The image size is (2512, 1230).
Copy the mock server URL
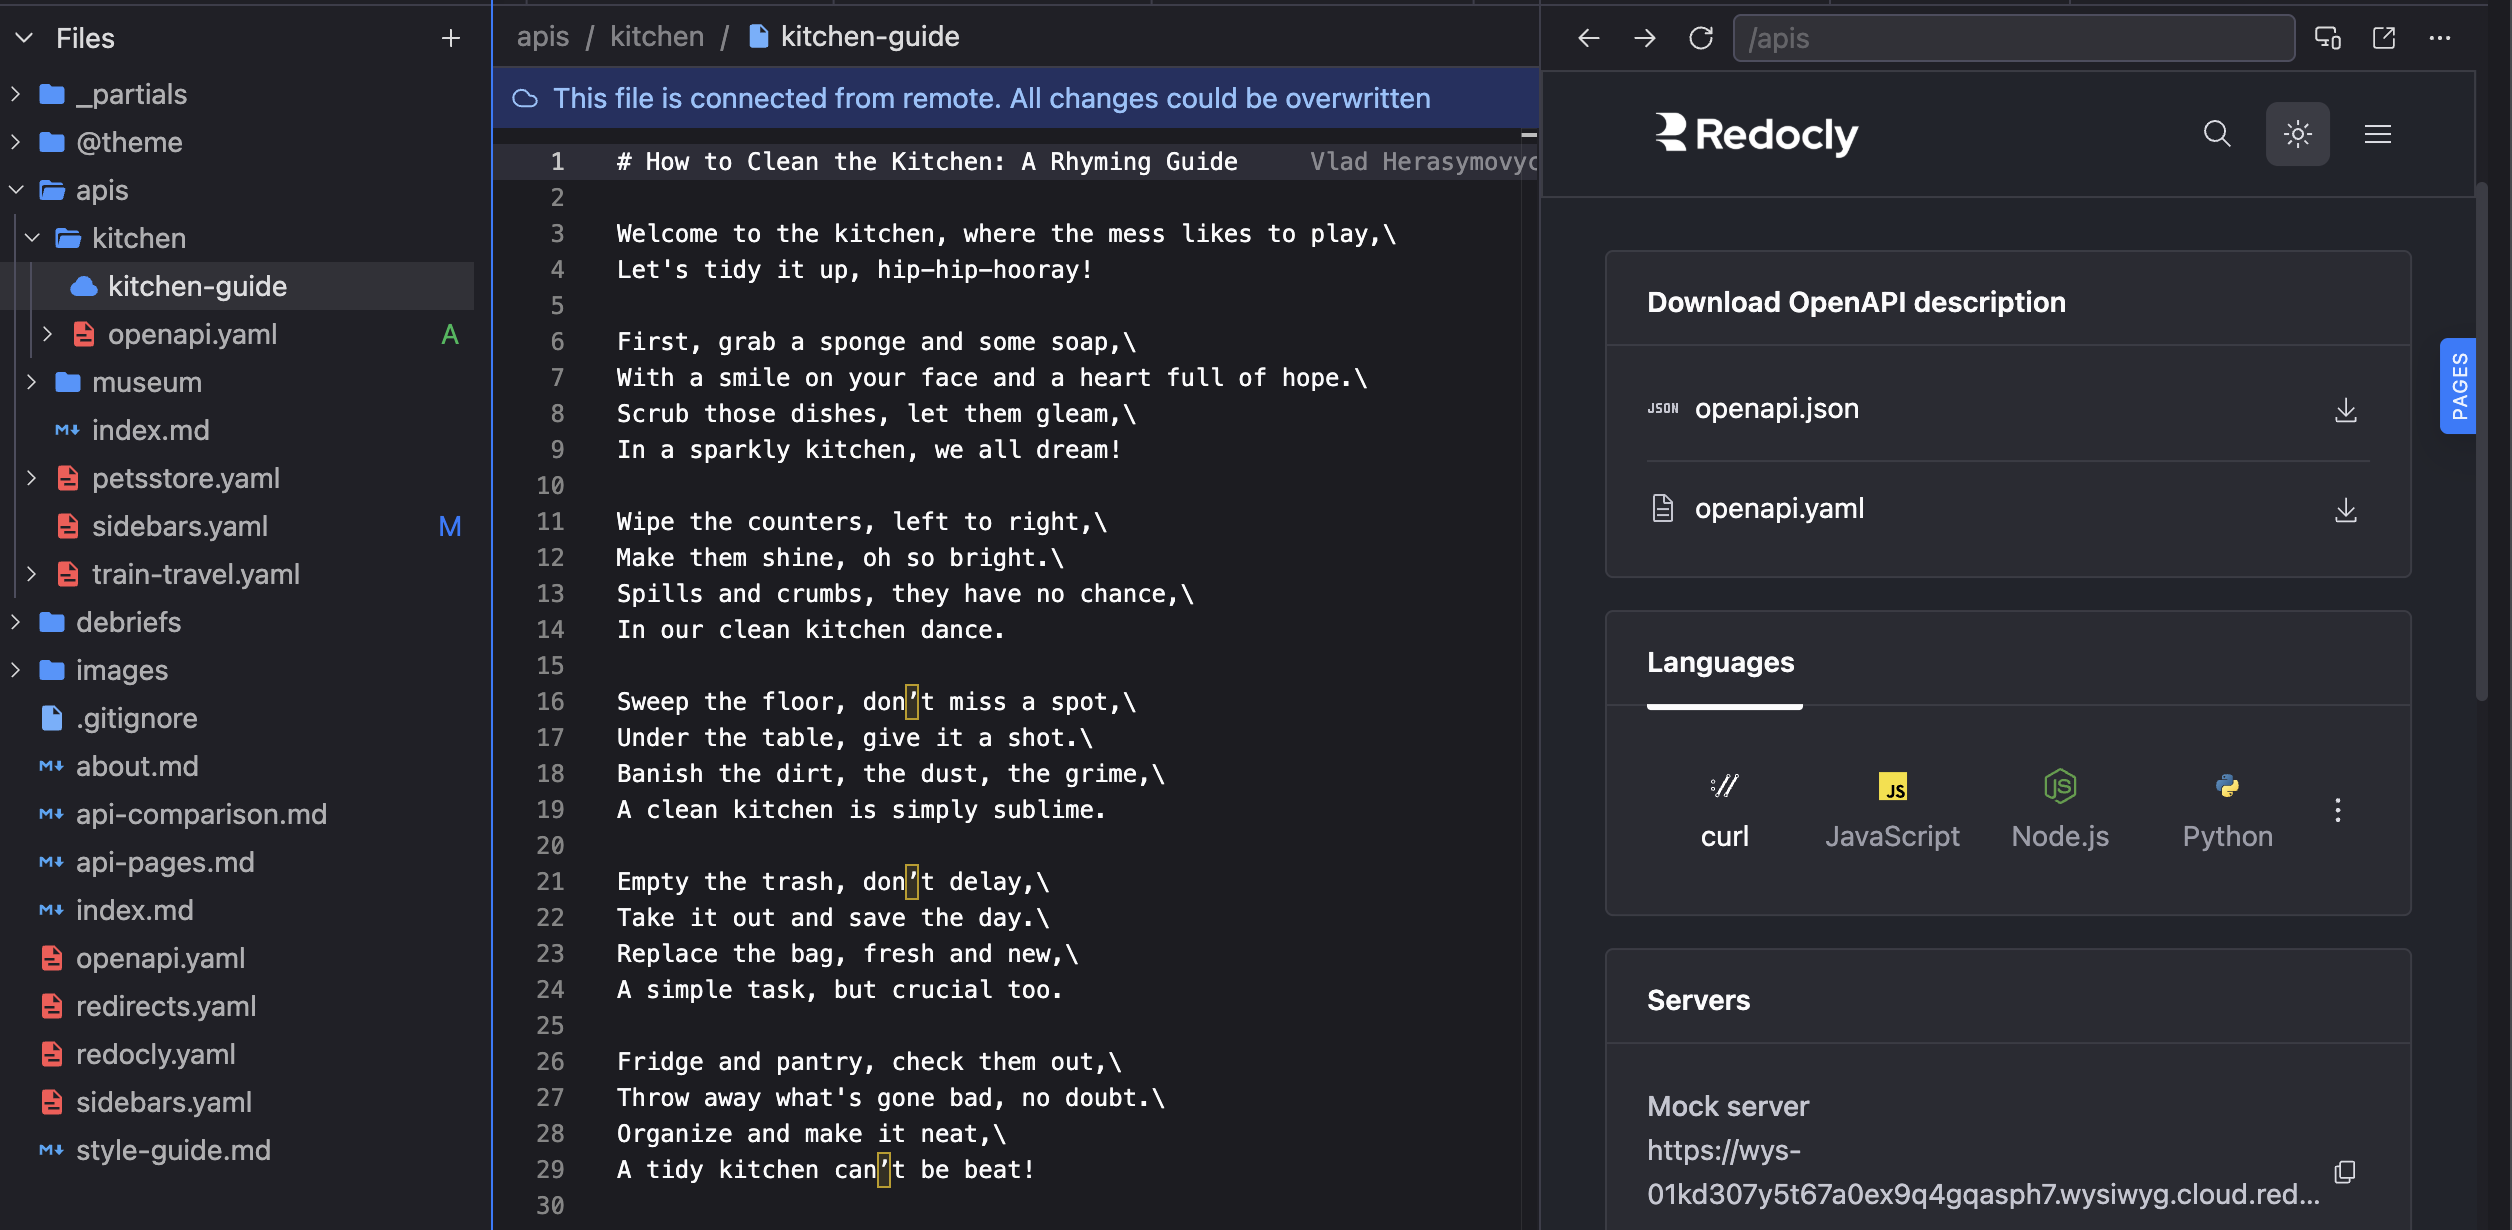(2345, 1172)
